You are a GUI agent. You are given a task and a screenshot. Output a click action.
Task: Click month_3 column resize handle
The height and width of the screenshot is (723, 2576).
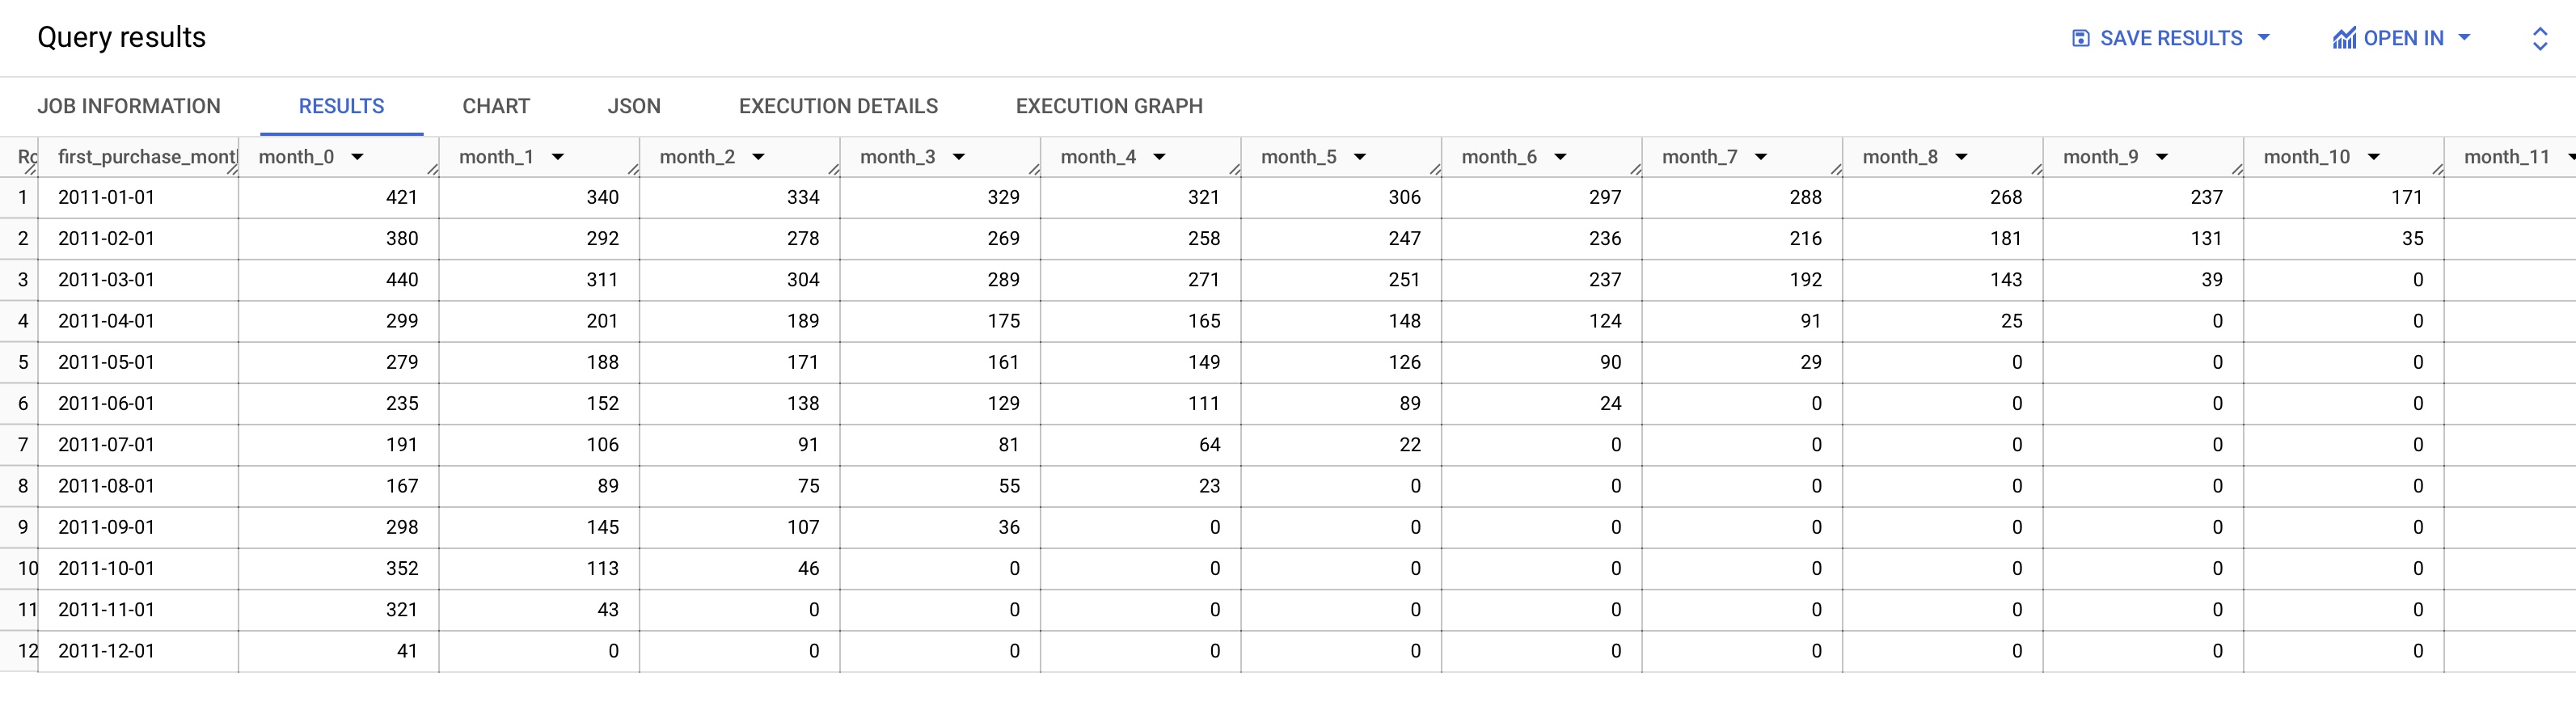1035,169
